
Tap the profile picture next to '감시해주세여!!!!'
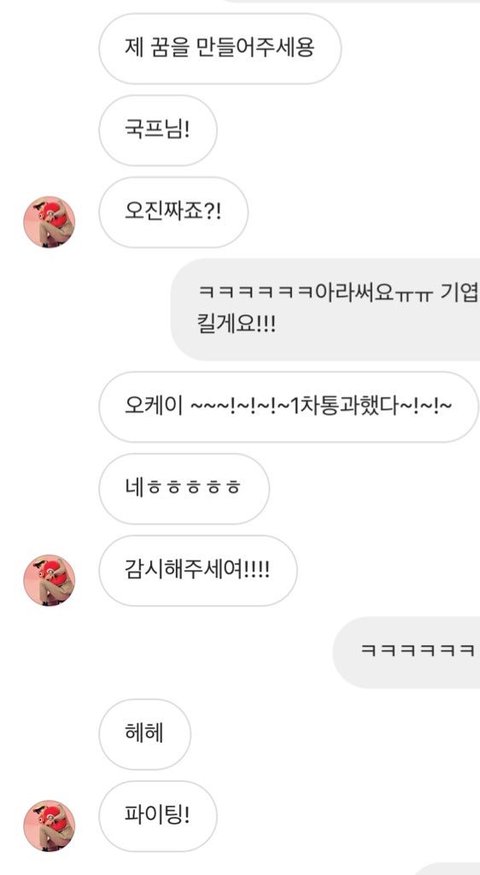[x=49, y=580]
